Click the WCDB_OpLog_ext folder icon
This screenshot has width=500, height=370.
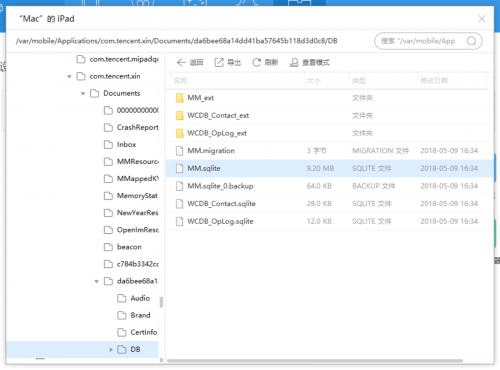click(x=180, y=133)
